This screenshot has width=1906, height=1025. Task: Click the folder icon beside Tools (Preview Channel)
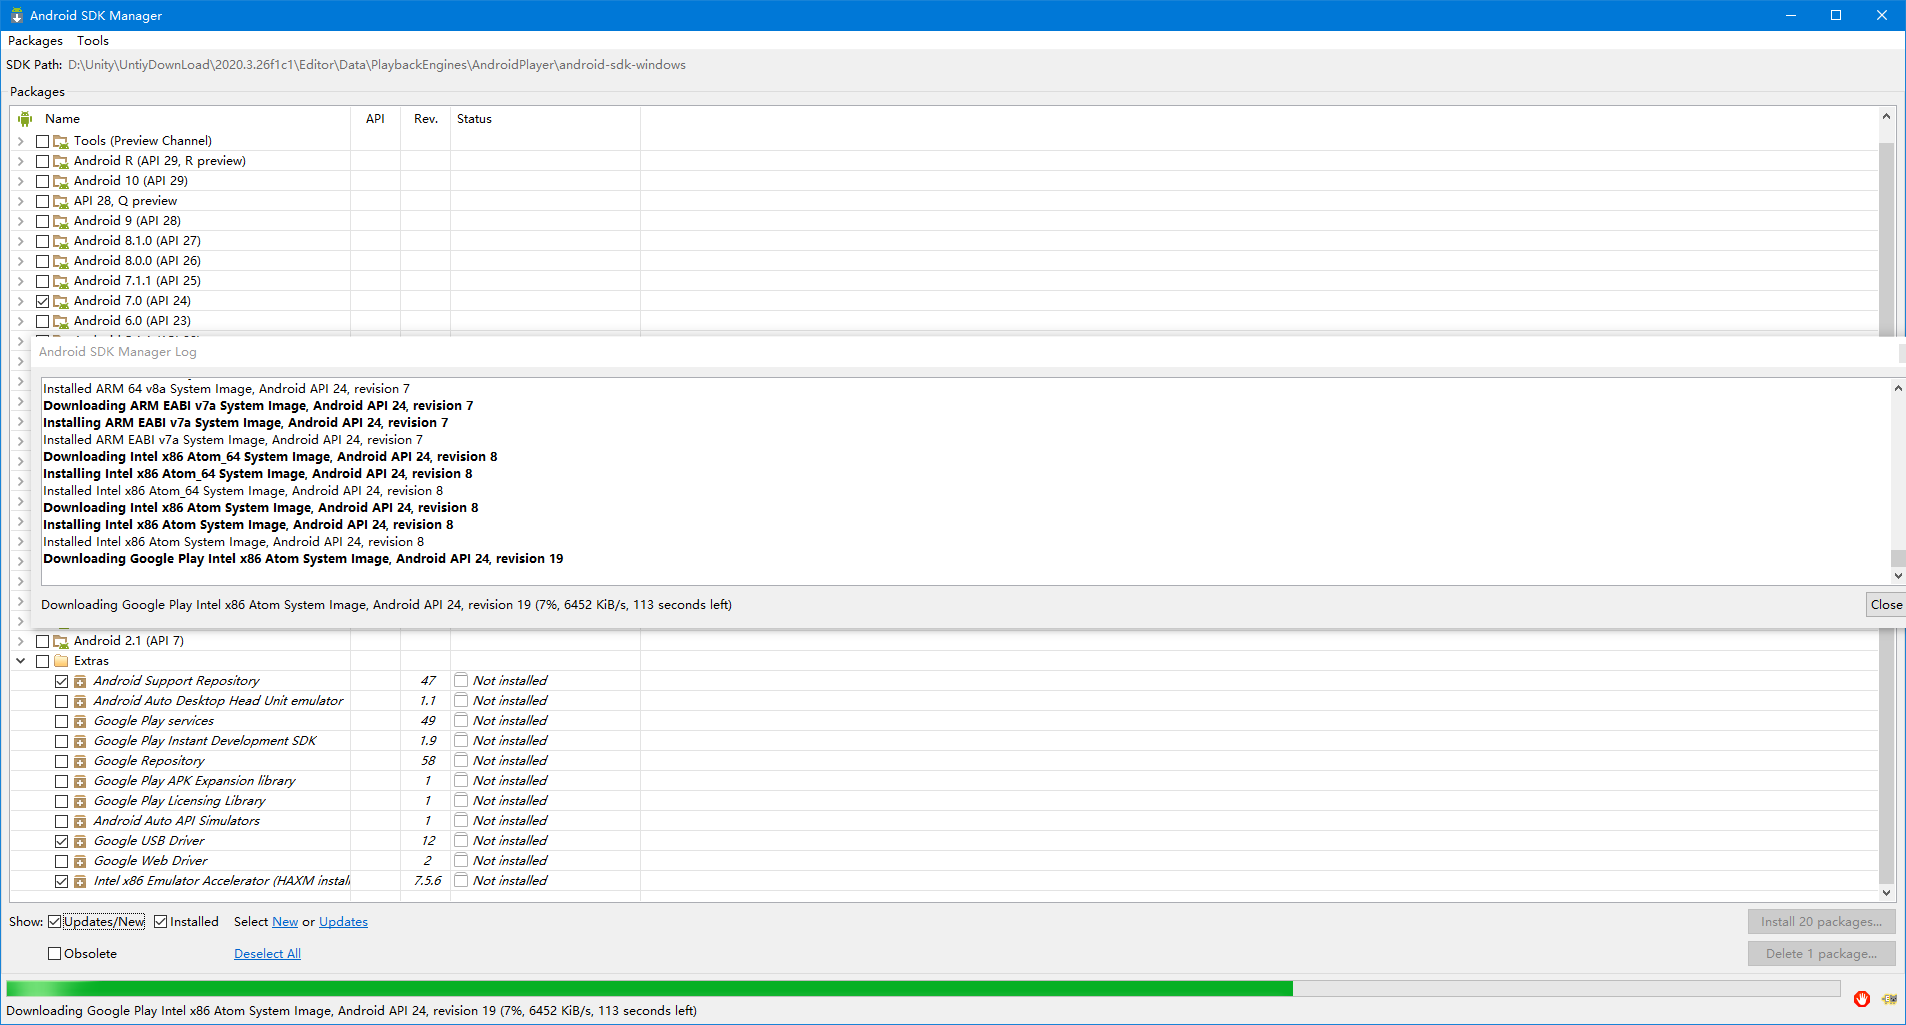[61, 141]
